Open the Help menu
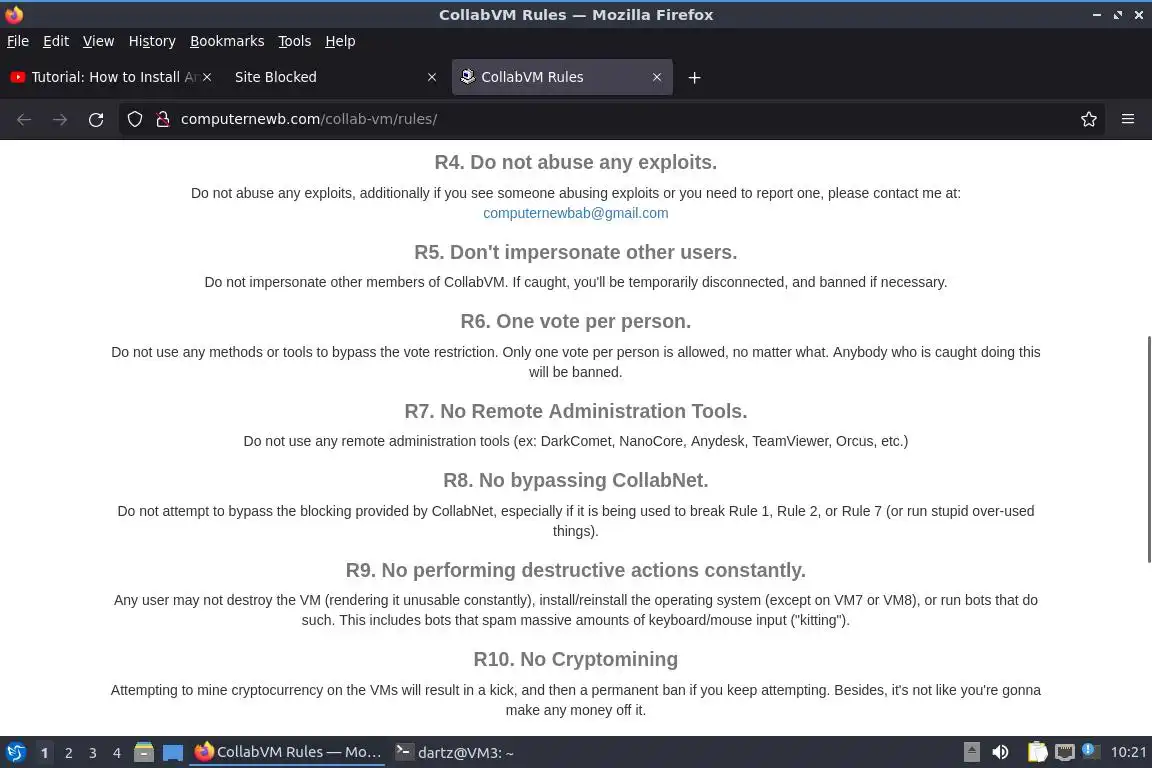This screenshot has width=1152, height=768. (x=340, y=41)
